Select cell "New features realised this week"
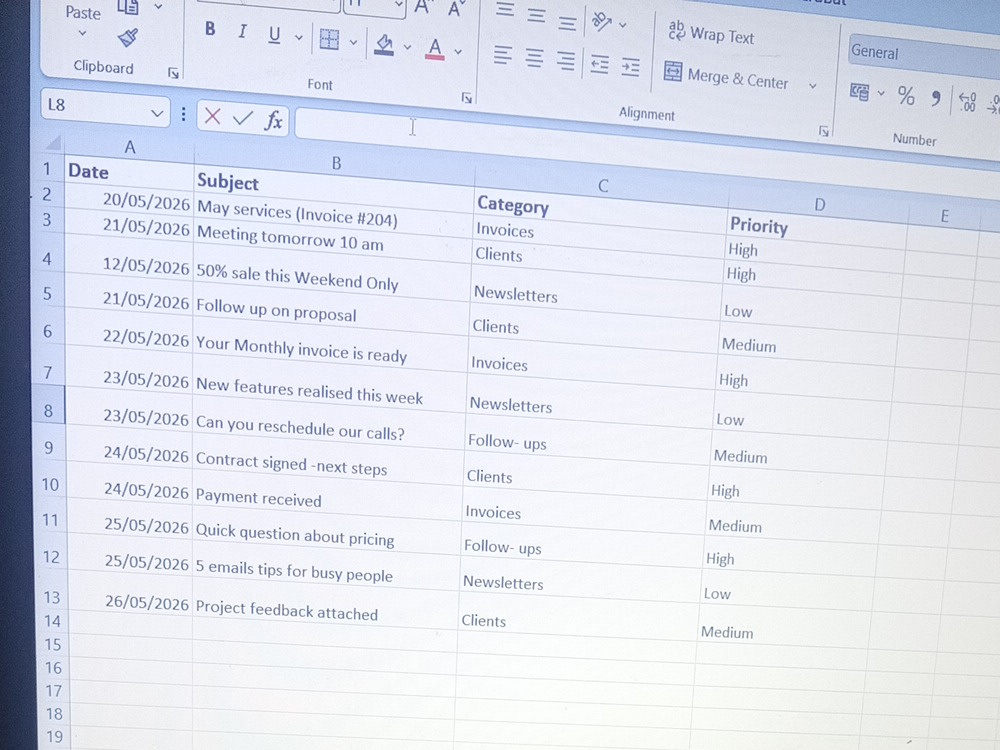Viewport: 1000px width, 750px height. pyautogui.click(x=330, y=389)
